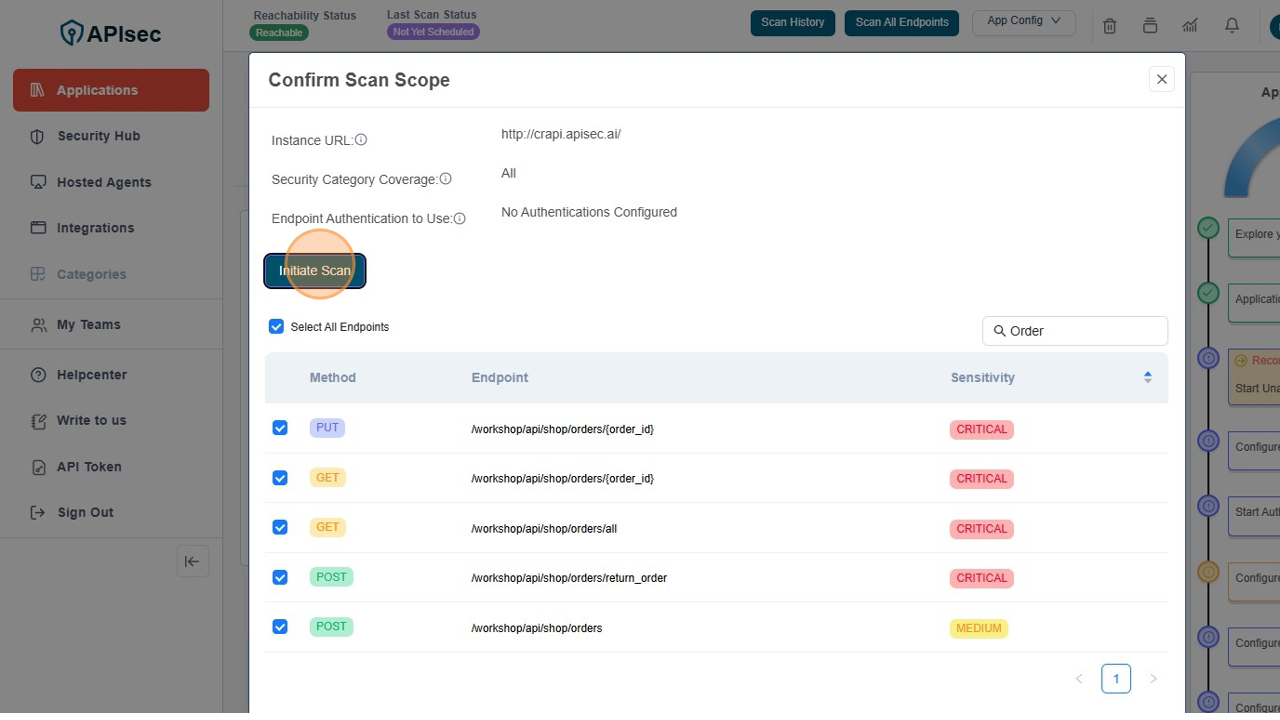Open Scan History
The image size is (1280, 720).
coord(792,22)
